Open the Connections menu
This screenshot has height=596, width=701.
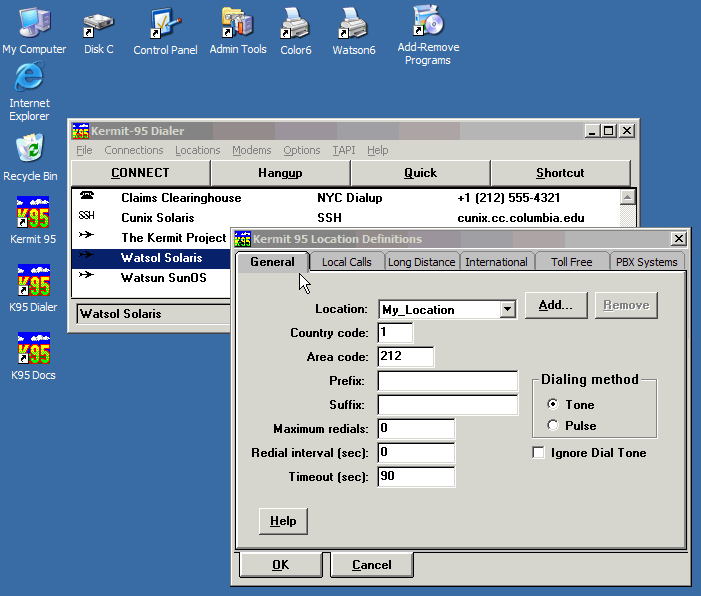pos(133,151)
